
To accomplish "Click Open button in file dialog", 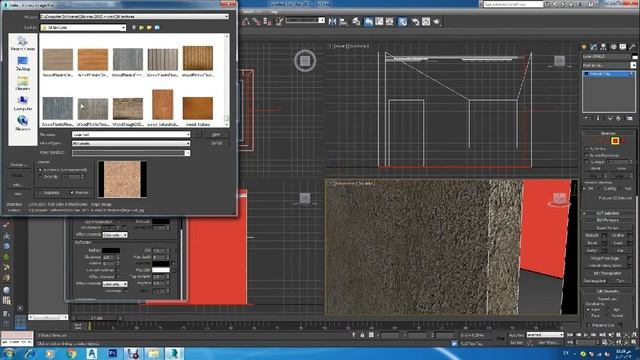I will pyautogui.click(x=216, y=134).
